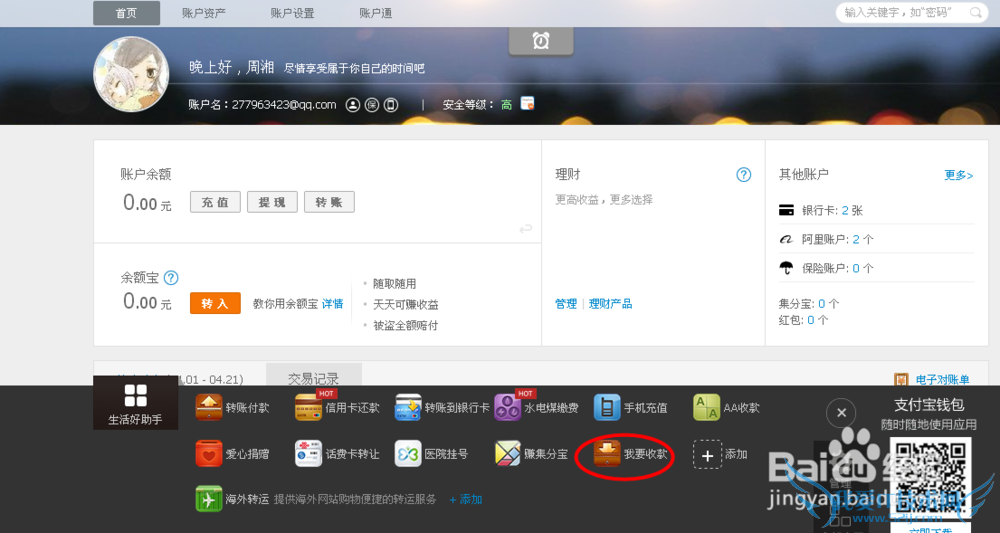
Task: Click account name 277963423@qq.com
Action: [284, 105]
